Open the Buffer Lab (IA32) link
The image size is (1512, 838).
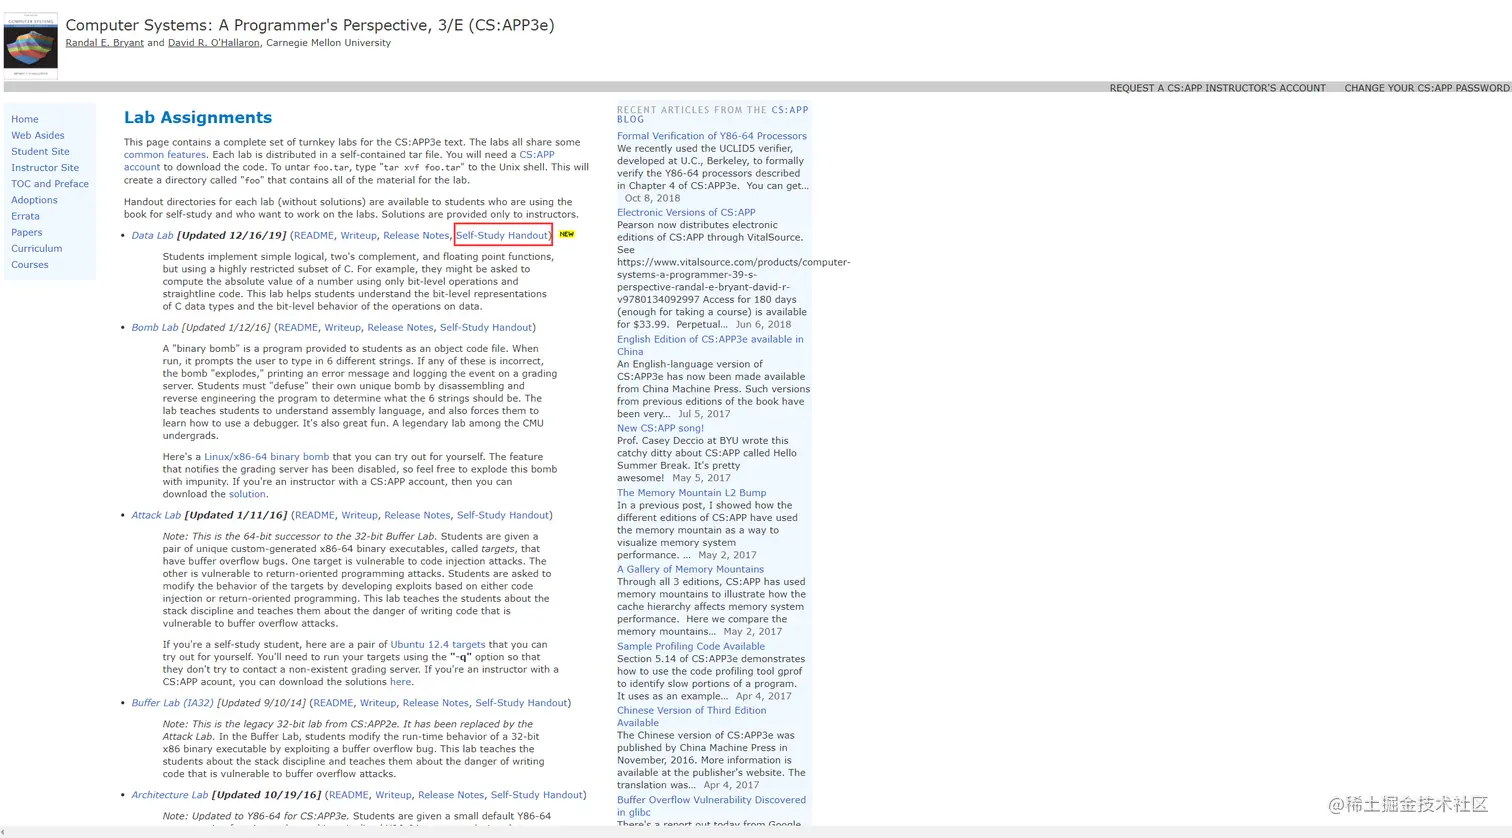click(x=172, y=703)
